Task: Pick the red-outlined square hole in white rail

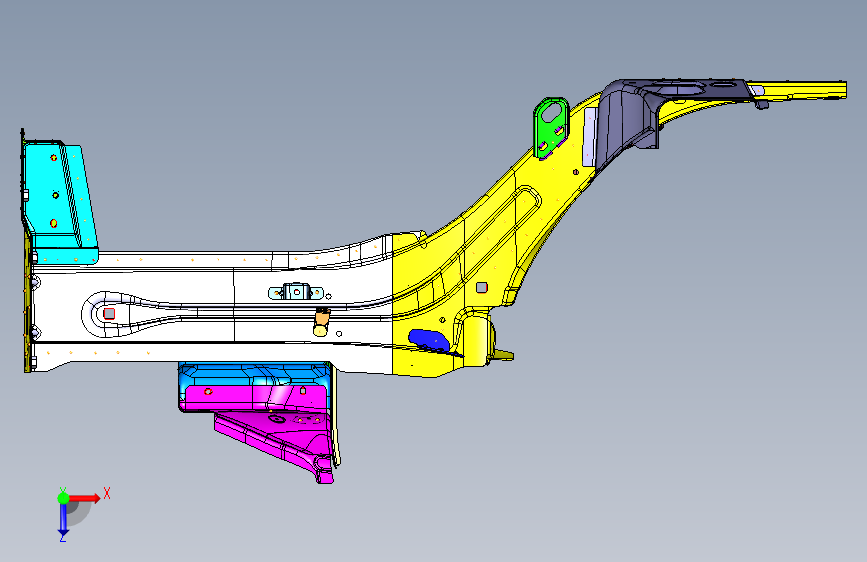Action: tap(109, 314)
